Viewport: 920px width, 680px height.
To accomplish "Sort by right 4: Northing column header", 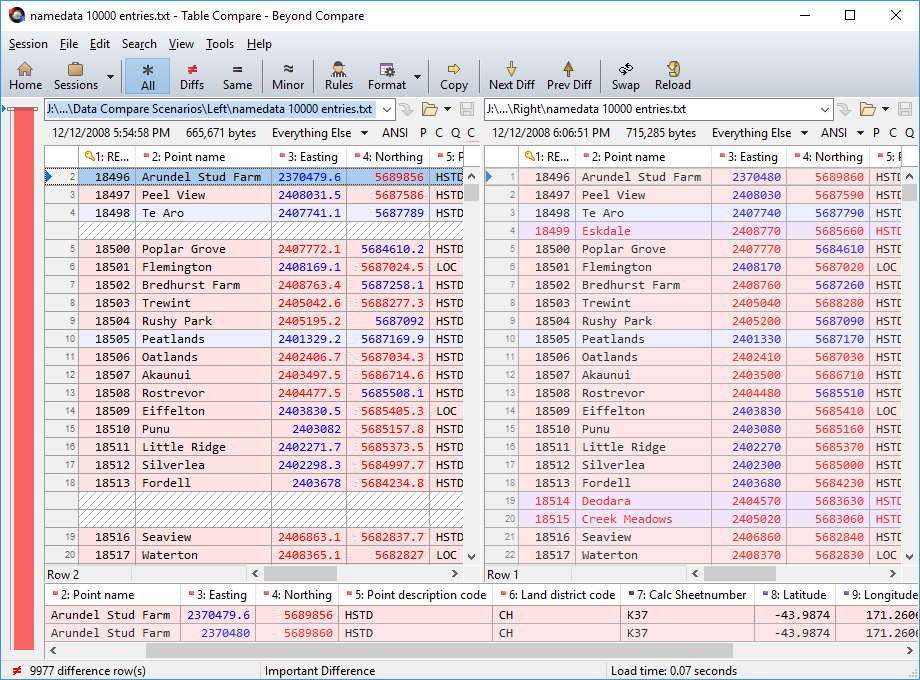I will point(828,157).
